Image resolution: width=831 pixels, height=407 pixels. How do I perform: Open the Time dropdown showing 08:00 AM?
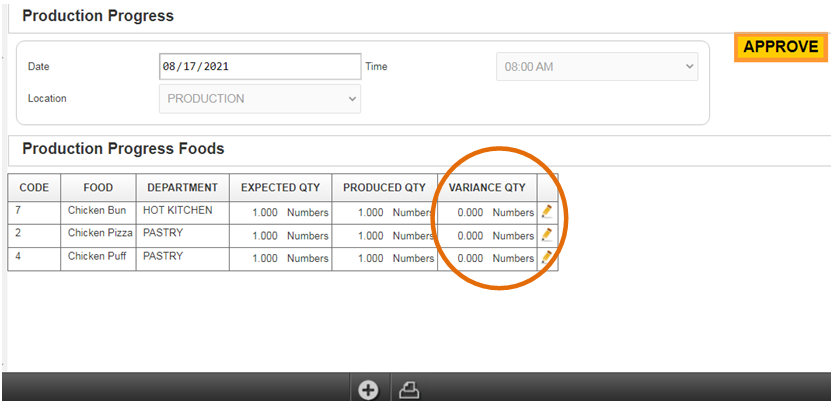(x=597, y=67)
